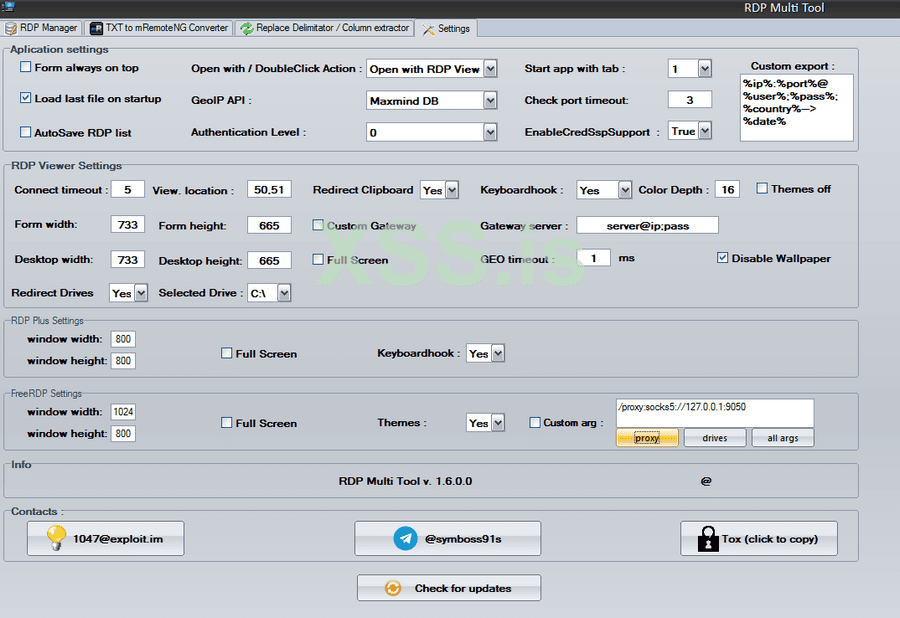Click the refresh icon on Check for updates
Viewport: 900px width, 618px height.
click(x=393, y=589)
